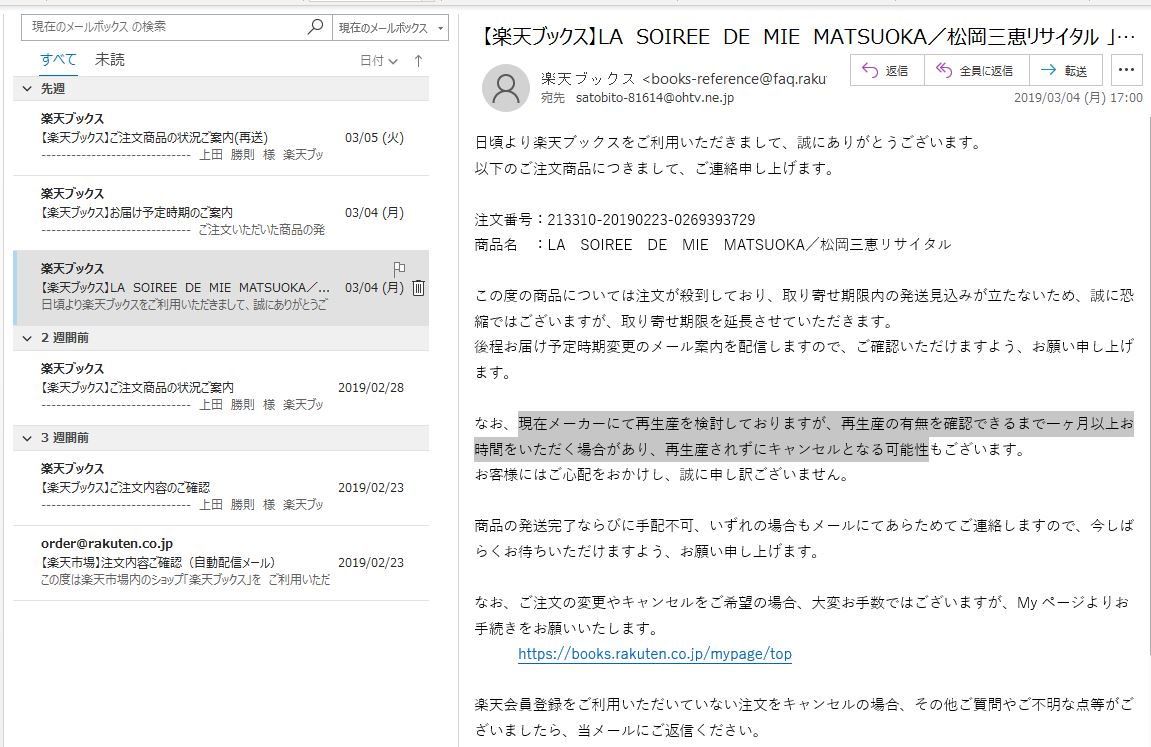Reverse sort order with the up arrow
The height and width of the screenshot is (747, 1151).
(x=418, y=61)
